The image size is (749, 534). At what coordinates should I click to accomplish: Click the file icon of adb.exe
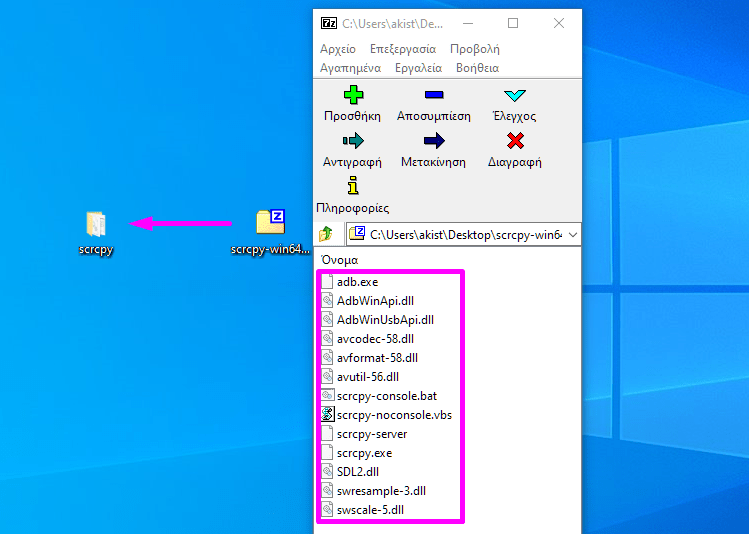[x=327, y=282]
